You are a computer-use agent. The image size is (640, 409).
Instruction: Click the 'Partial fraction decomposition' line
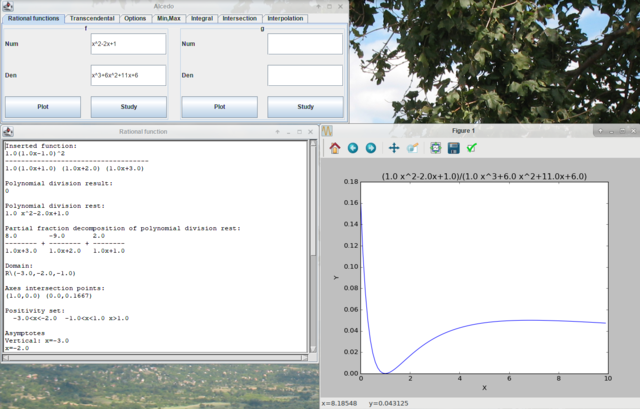tap(123, 228)
